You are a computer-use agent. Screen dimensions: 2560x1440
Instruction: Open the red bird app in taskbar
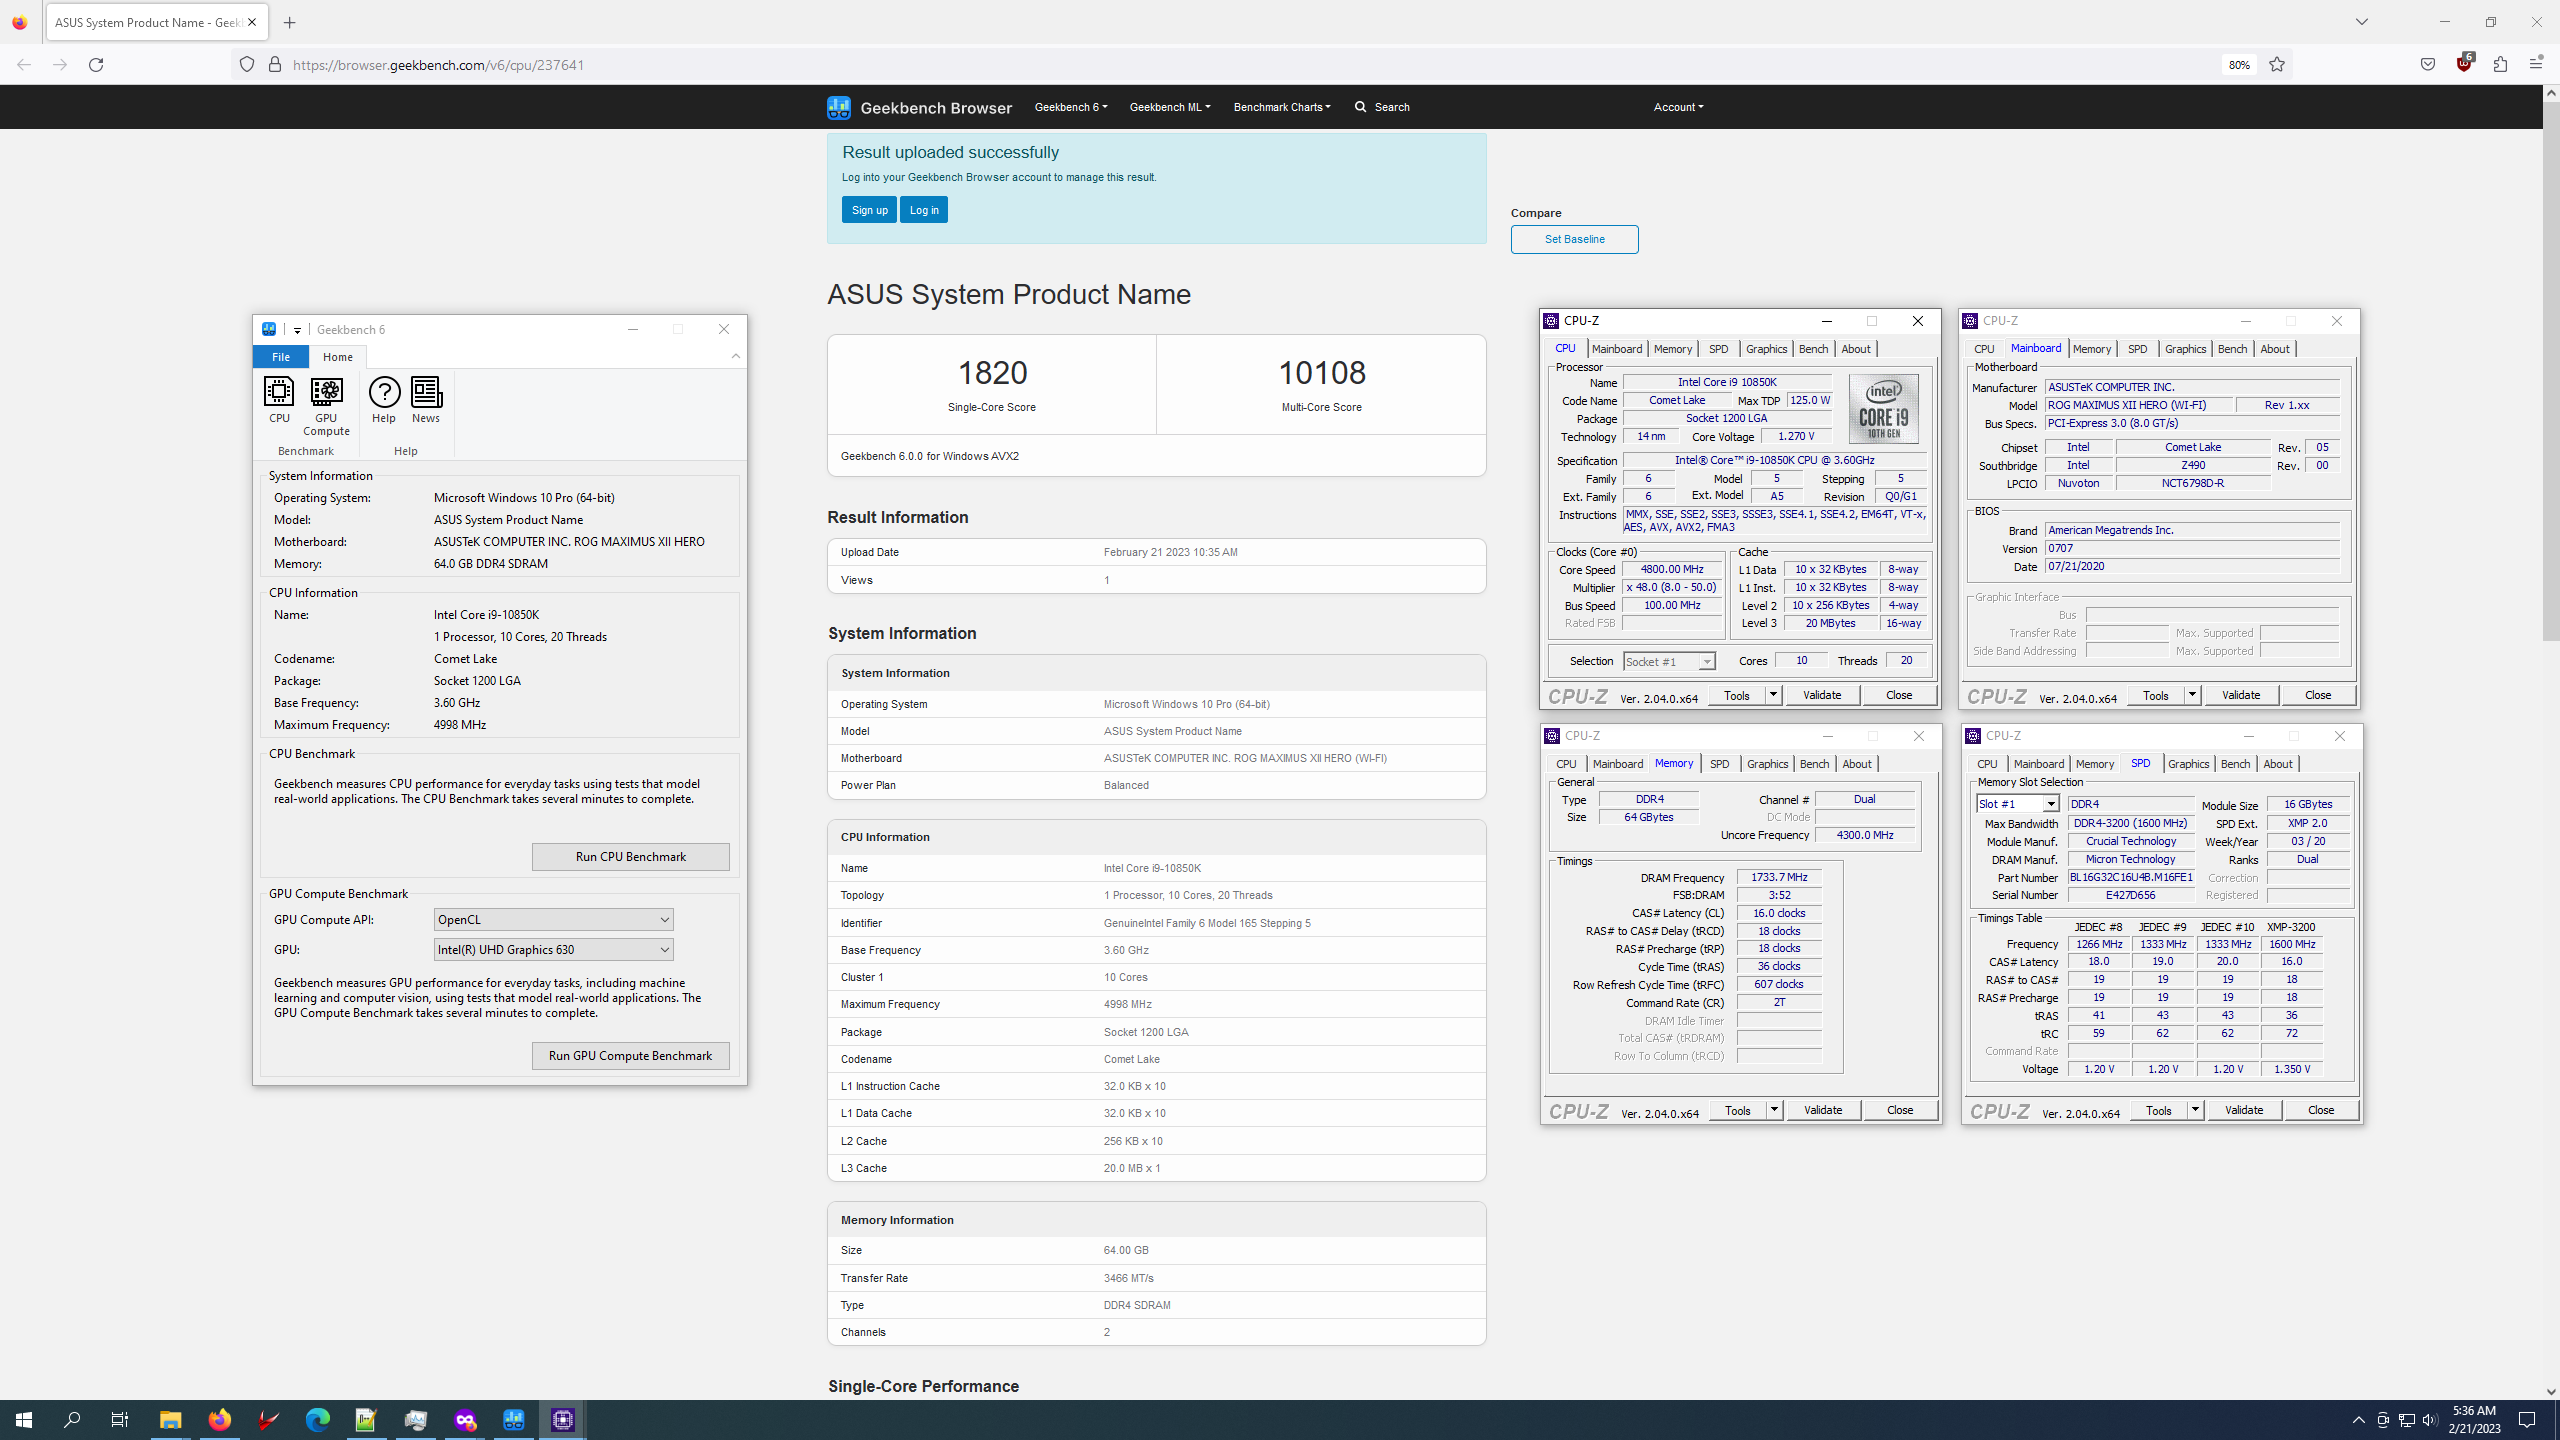click(268, 1420)
